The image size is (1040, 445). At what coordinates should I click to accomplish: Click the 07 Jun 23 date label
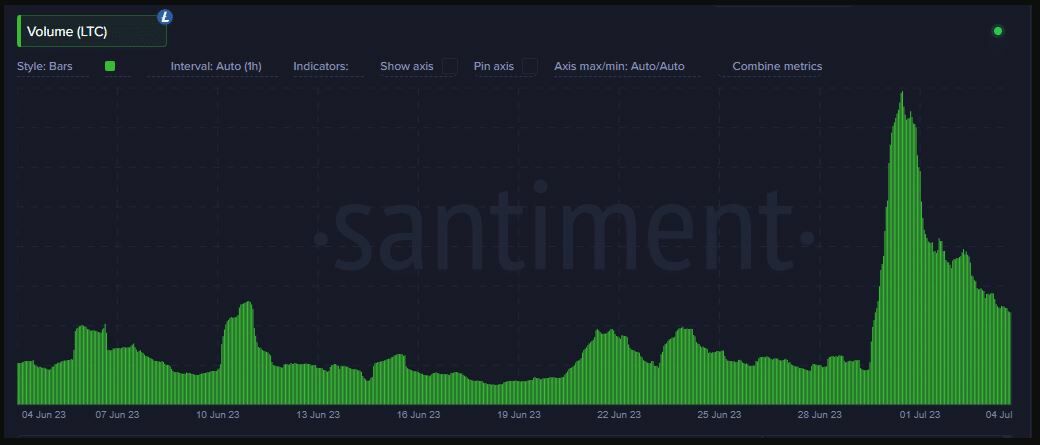[x=117, y=415]
